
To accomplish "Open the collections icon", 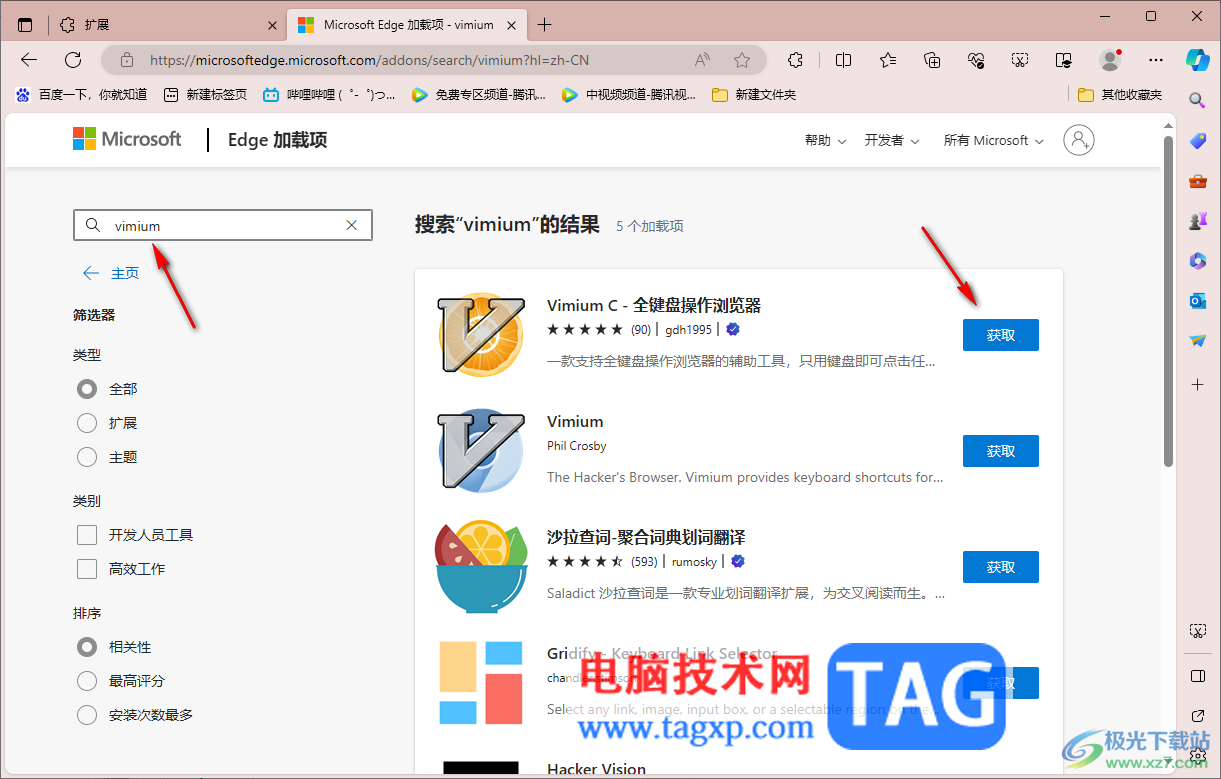I will pos(932,60).
